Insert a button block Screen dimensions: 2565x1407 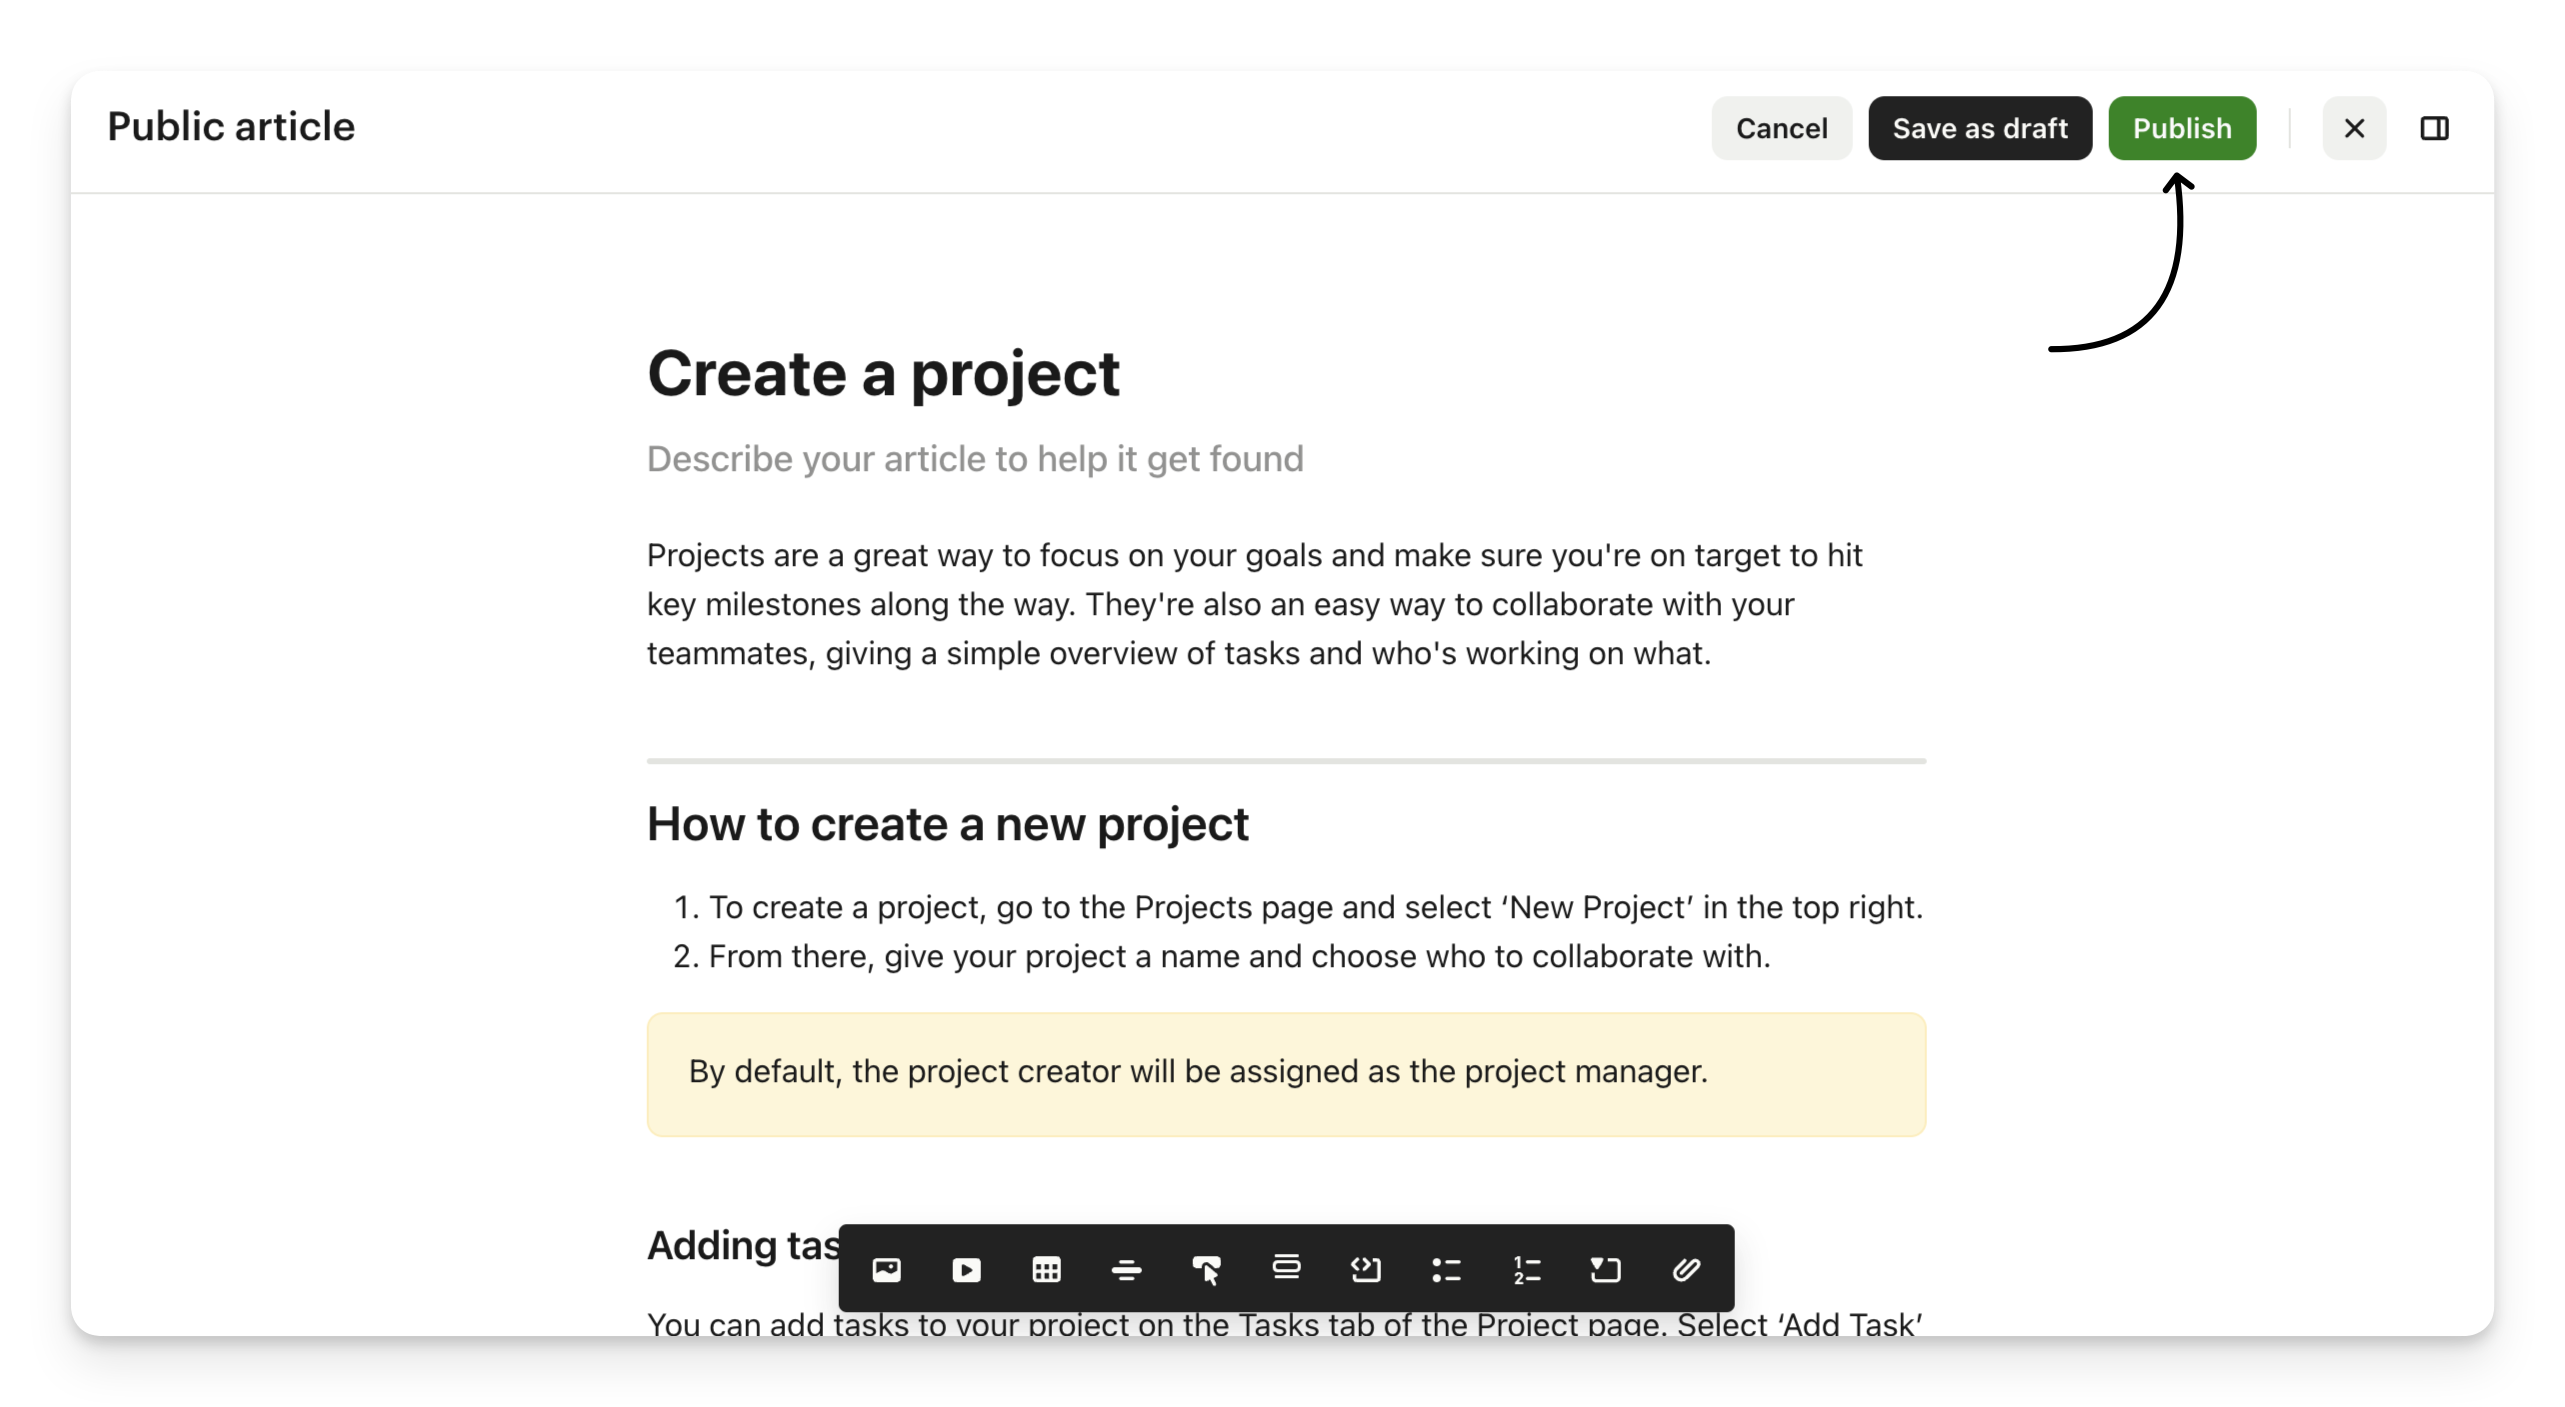click(1206, 1269)
